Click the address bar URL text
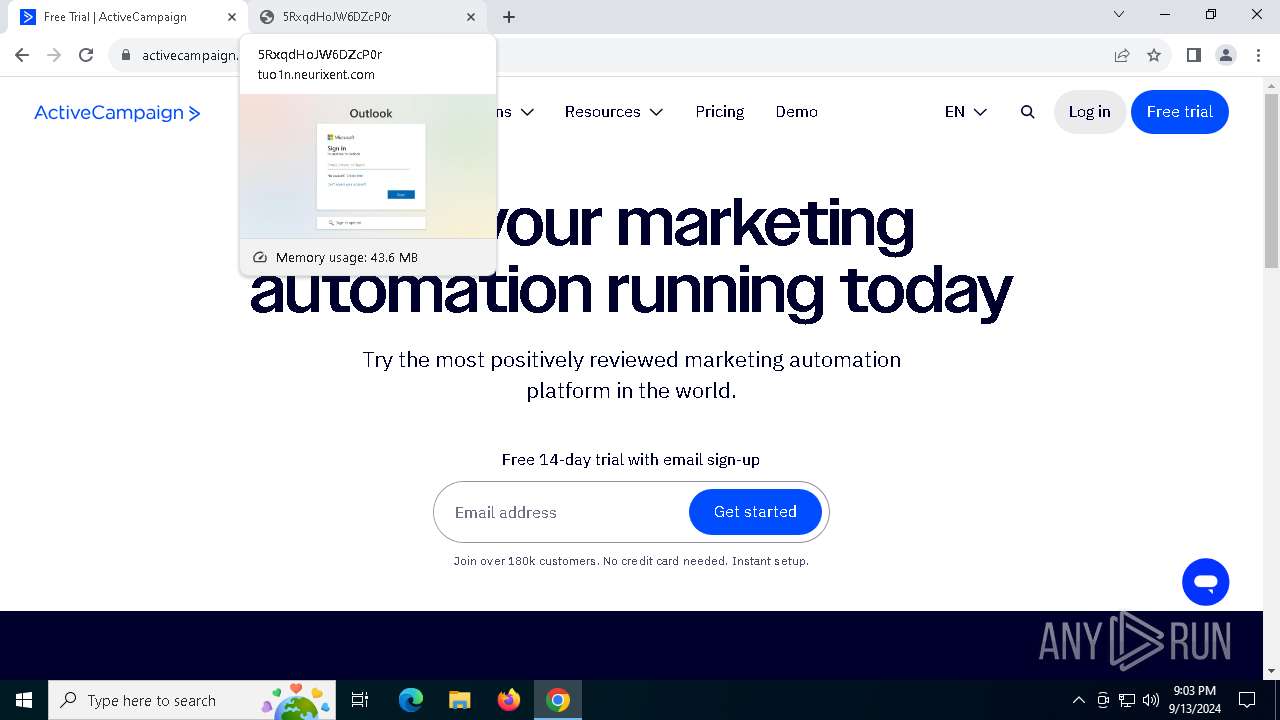The height and width of the screenshot is (720, 1280). click(190, 55)
